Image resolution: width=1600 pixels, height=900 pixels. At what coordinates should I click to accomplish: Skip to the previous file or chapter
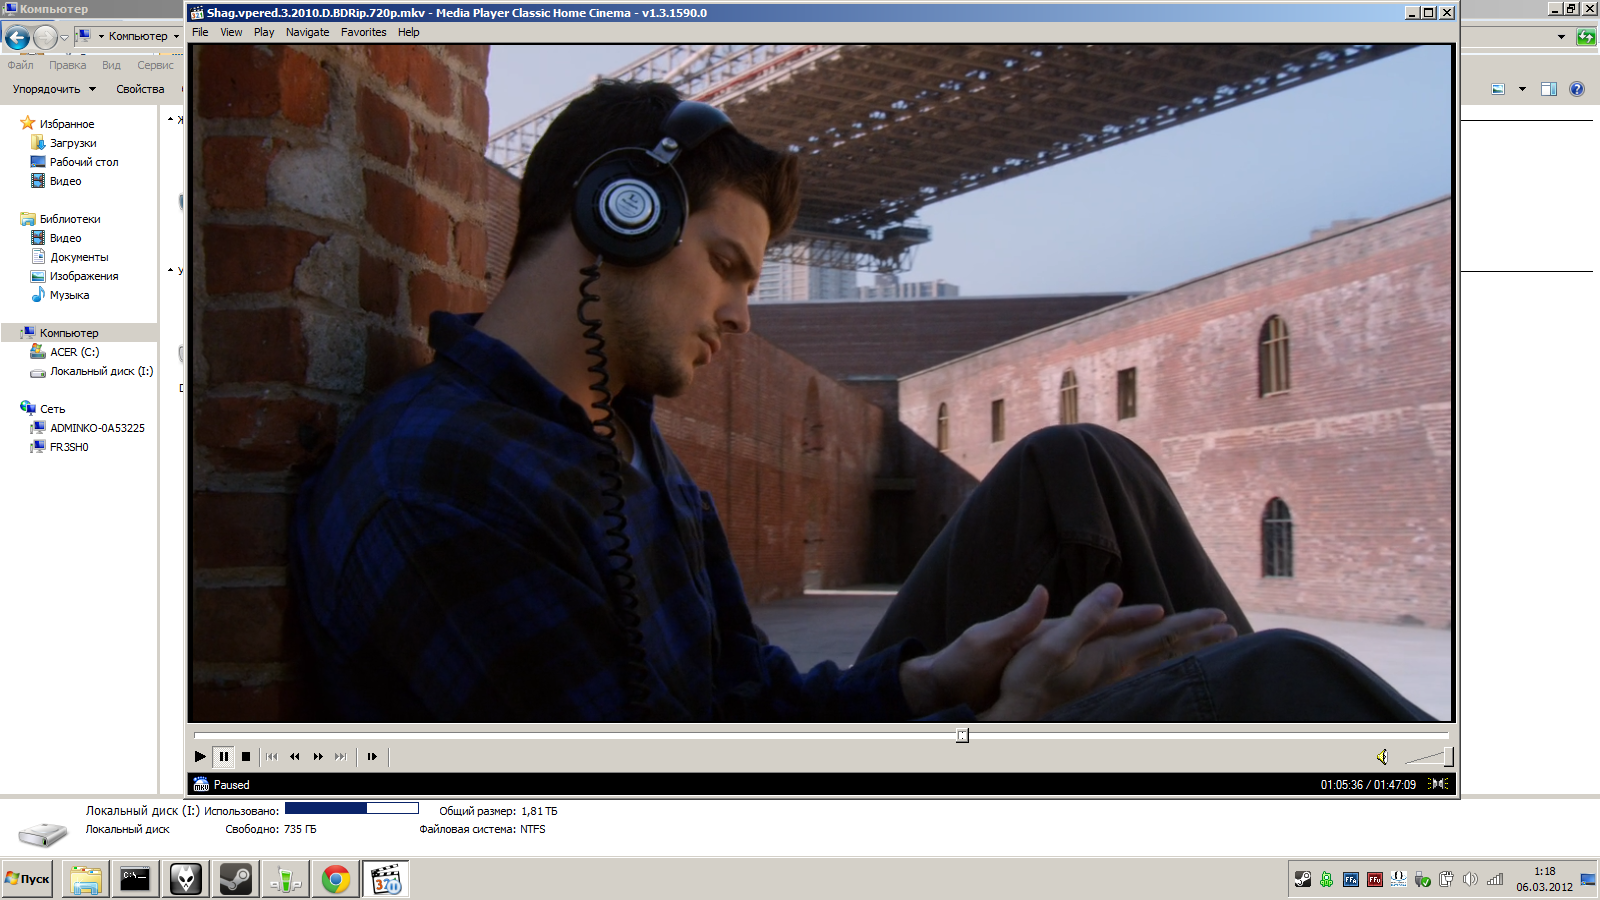[x=272, y=757]
